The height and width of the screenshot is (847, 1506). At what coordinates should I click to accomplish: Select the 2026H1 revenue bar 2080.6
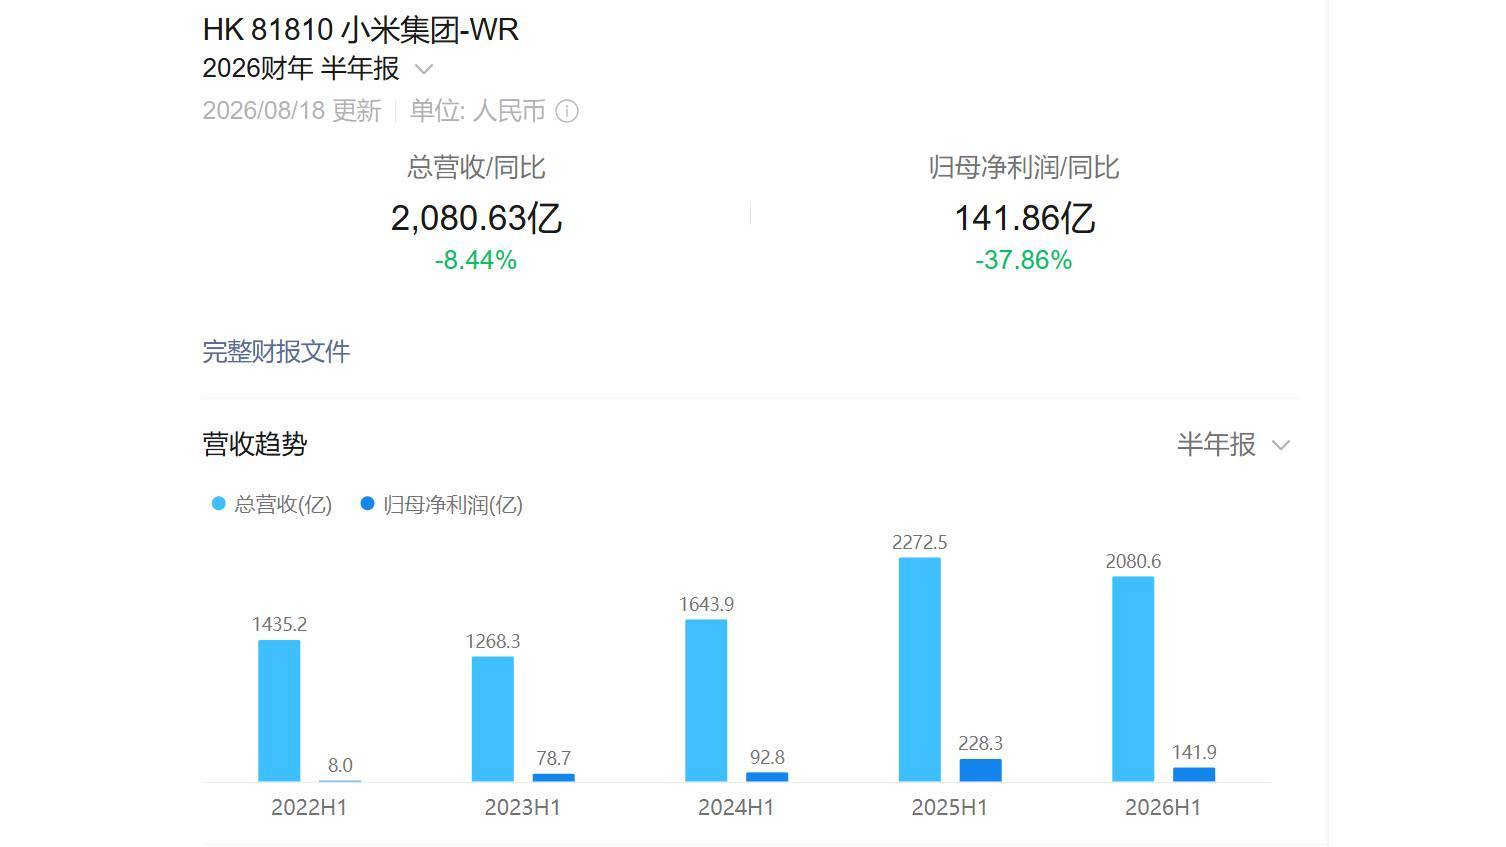[1133, 679]
